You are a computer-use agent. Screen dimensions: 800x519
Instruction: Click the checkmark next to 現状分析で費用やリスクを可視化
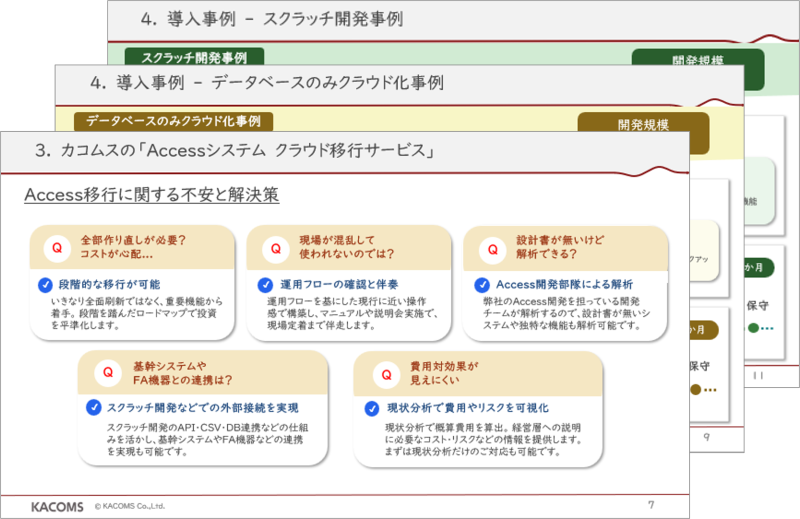click(x=371, y=407)
